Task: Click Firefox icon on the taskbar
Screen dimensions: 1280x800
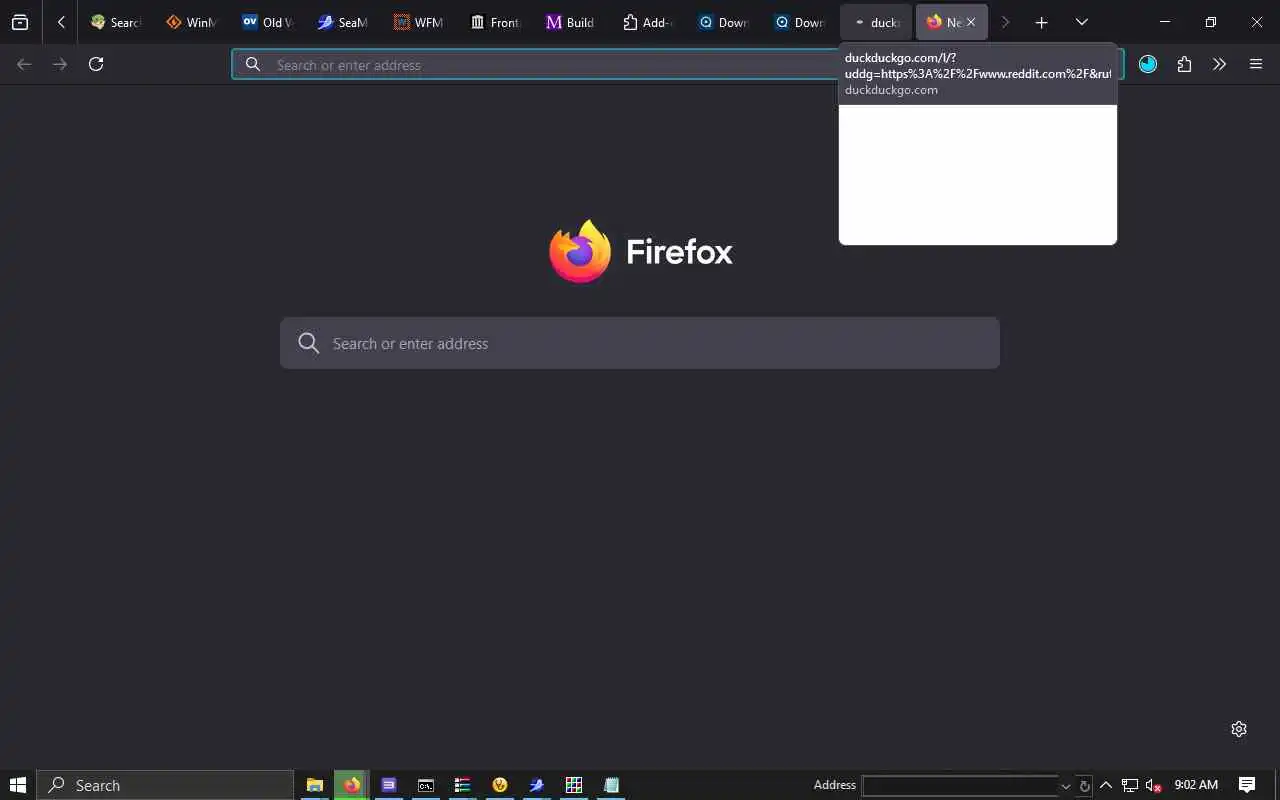Action: [x=352, y=785]
